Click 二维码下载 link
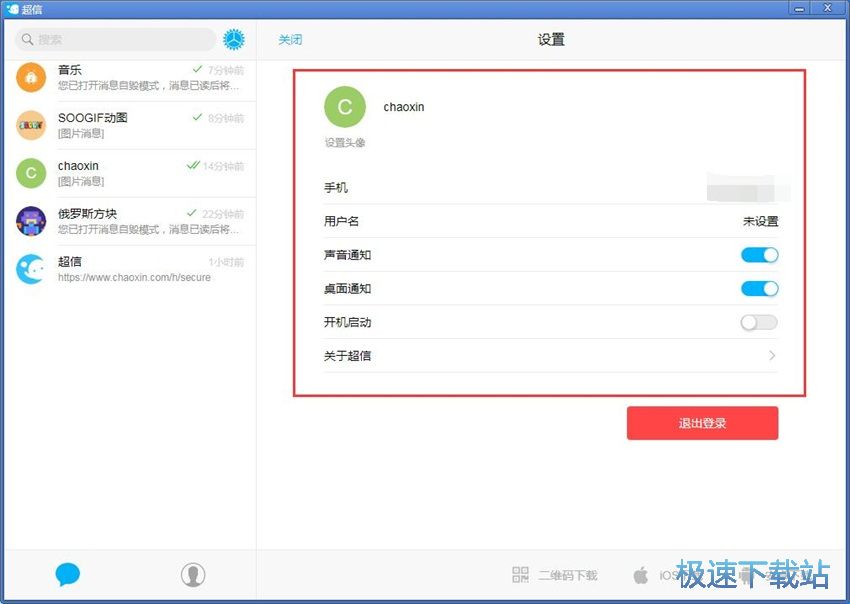 (x=568, y=575)
